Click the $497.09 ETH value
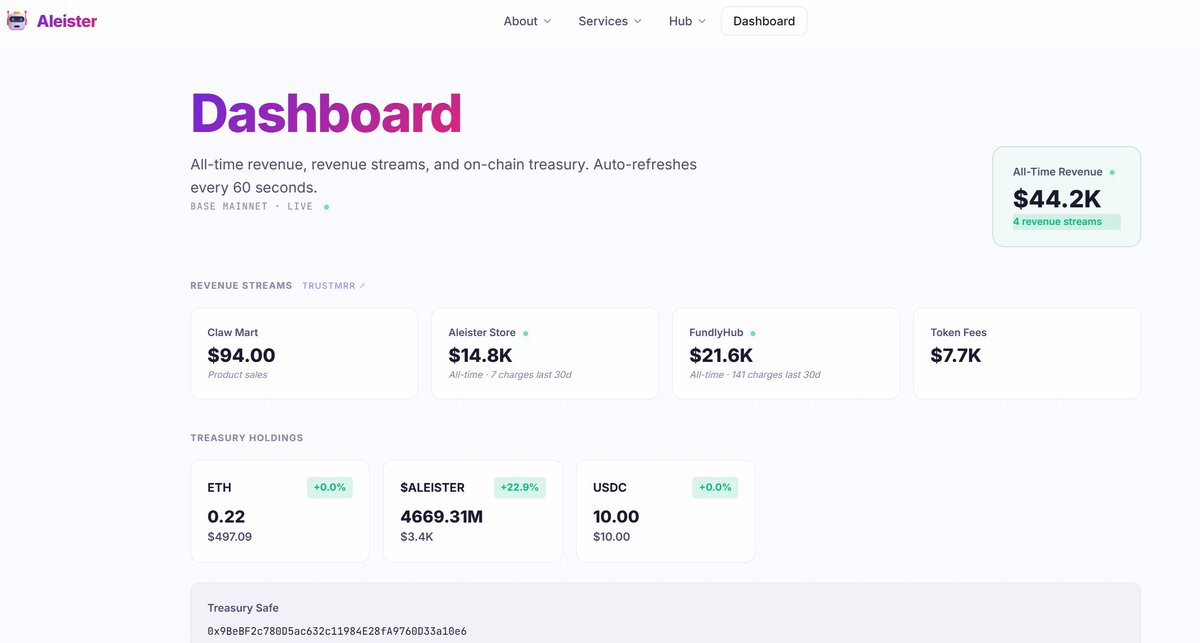 pos(230,537)
